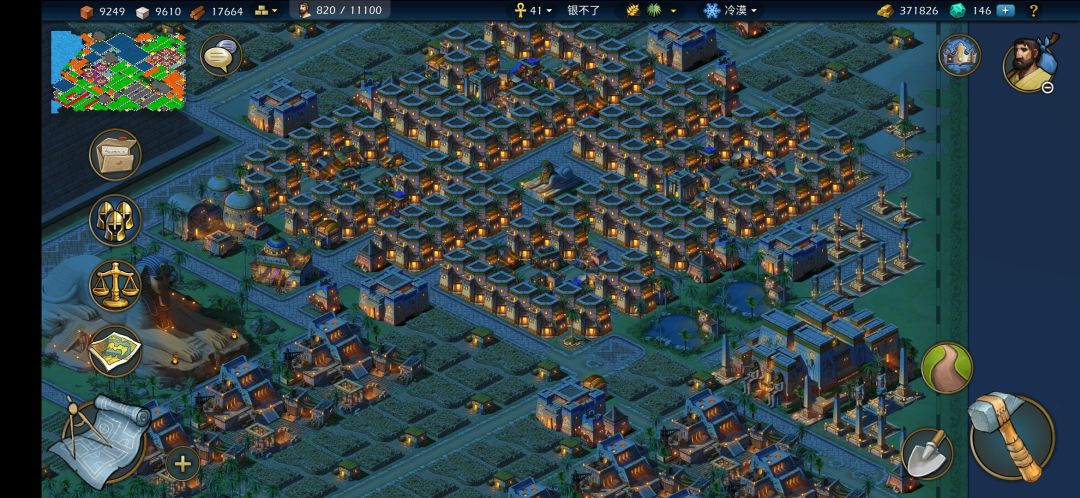Image resolution: width=1080 pixels, height=498 pixels.
Task: Click the round plus button beside blueprint
Action: tap(183, 464)
